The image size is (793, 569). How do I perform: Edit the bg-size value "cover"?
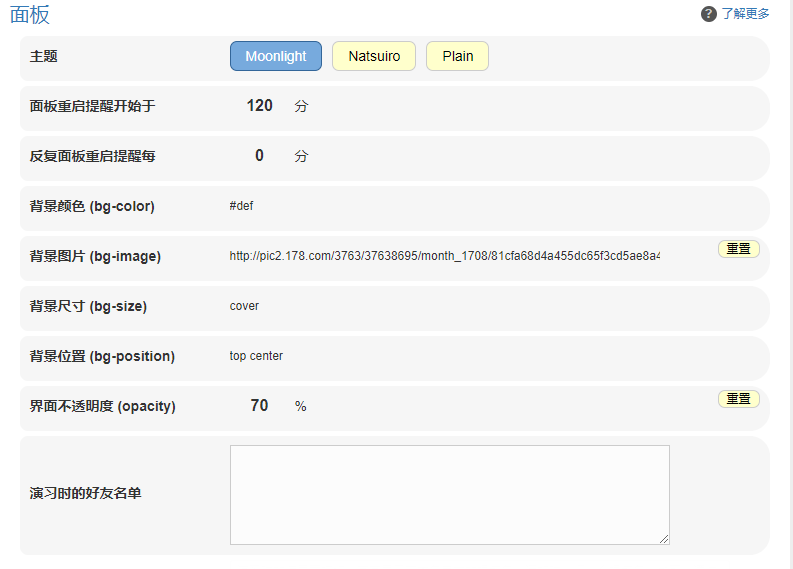pos(300,306)
